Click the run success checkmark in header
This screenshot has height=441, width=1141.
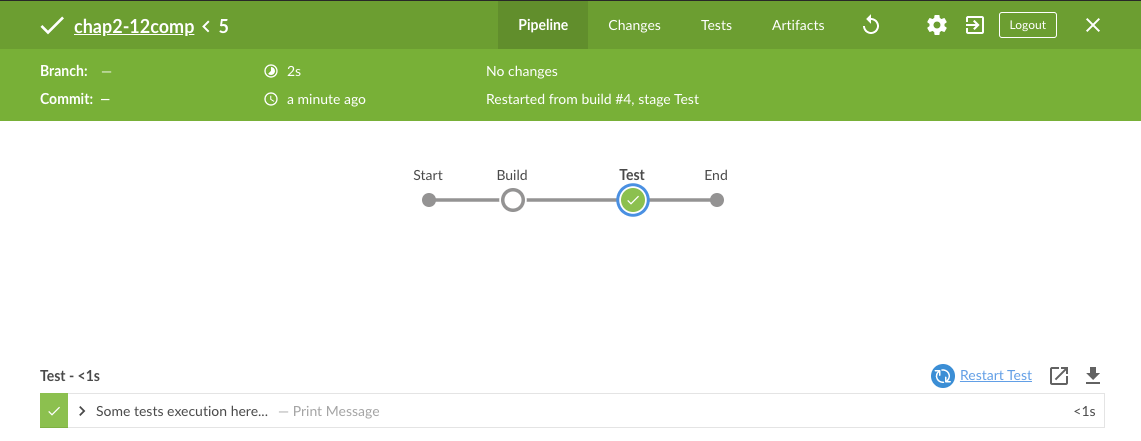click(52, 26)
